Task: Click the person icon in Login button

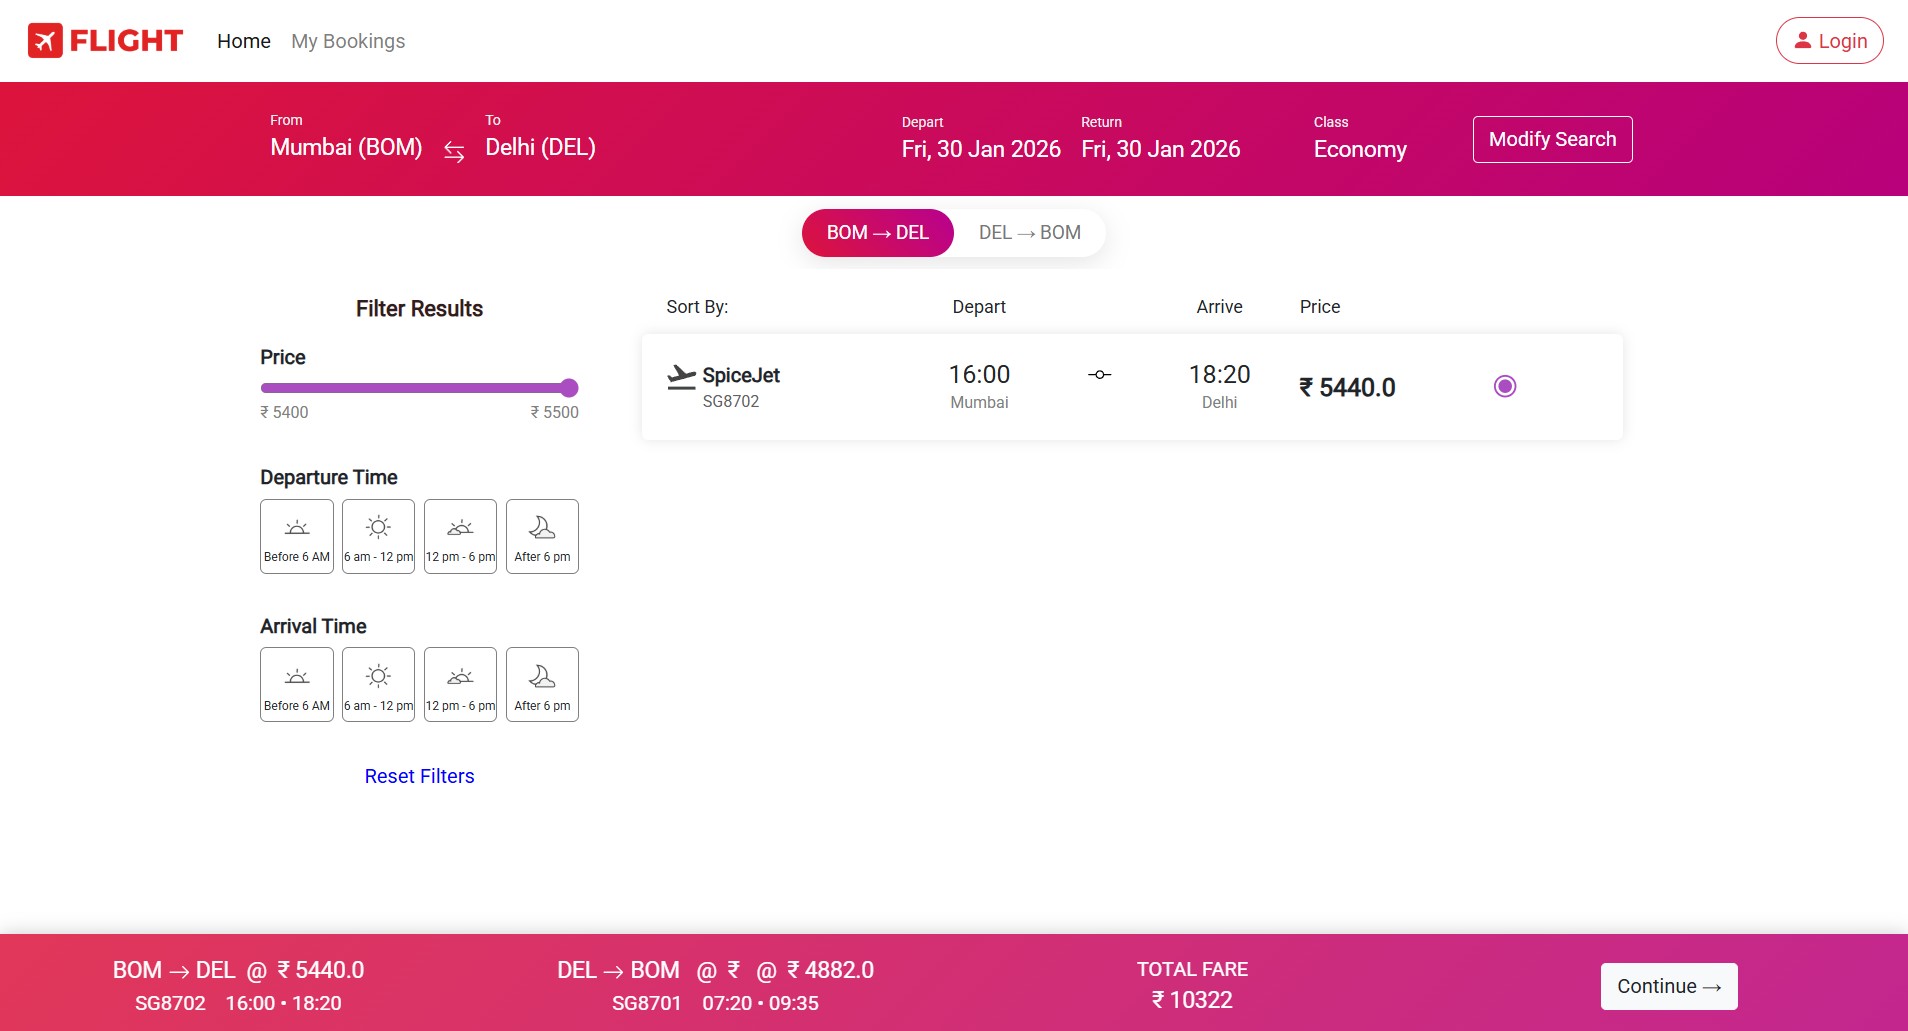Action: pos(1803,40)
